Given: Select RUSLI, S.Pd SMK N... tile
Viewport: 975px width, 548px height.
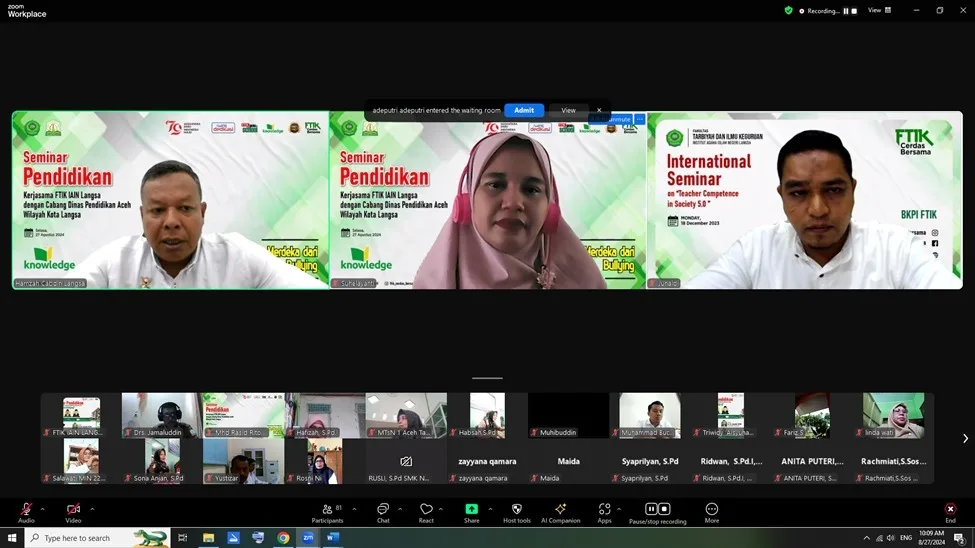Looking at the screenshot, I should coord(406,461).
